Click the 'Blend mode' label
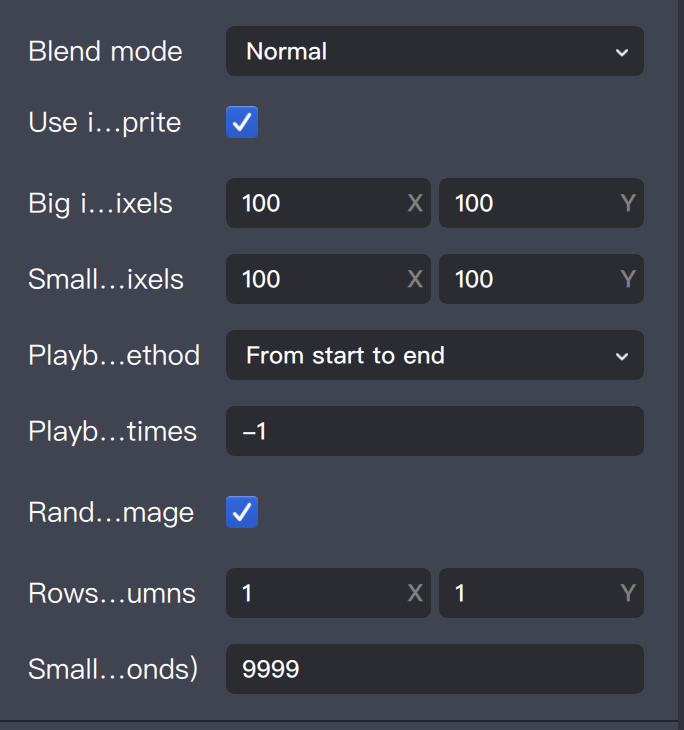Screen dimensions: 684x730 (105, 51)
